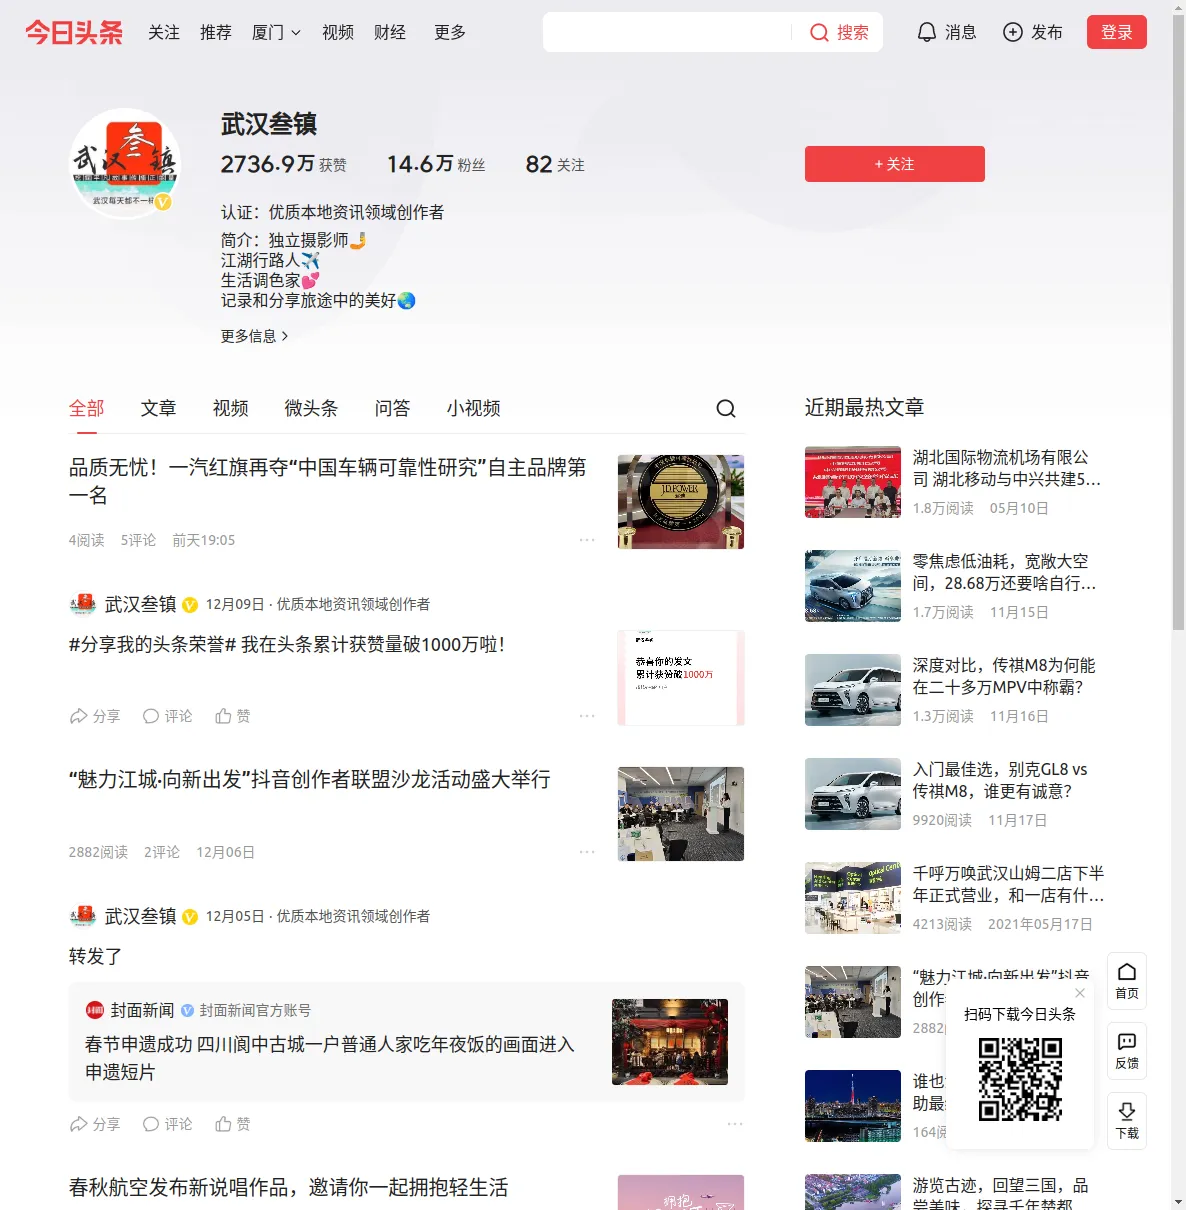Image resolution: width=1186 pixels, height=1210 pixels.
Task: Open article 品质无忧！一汽红旗再夺
Action: click(327, 481)
